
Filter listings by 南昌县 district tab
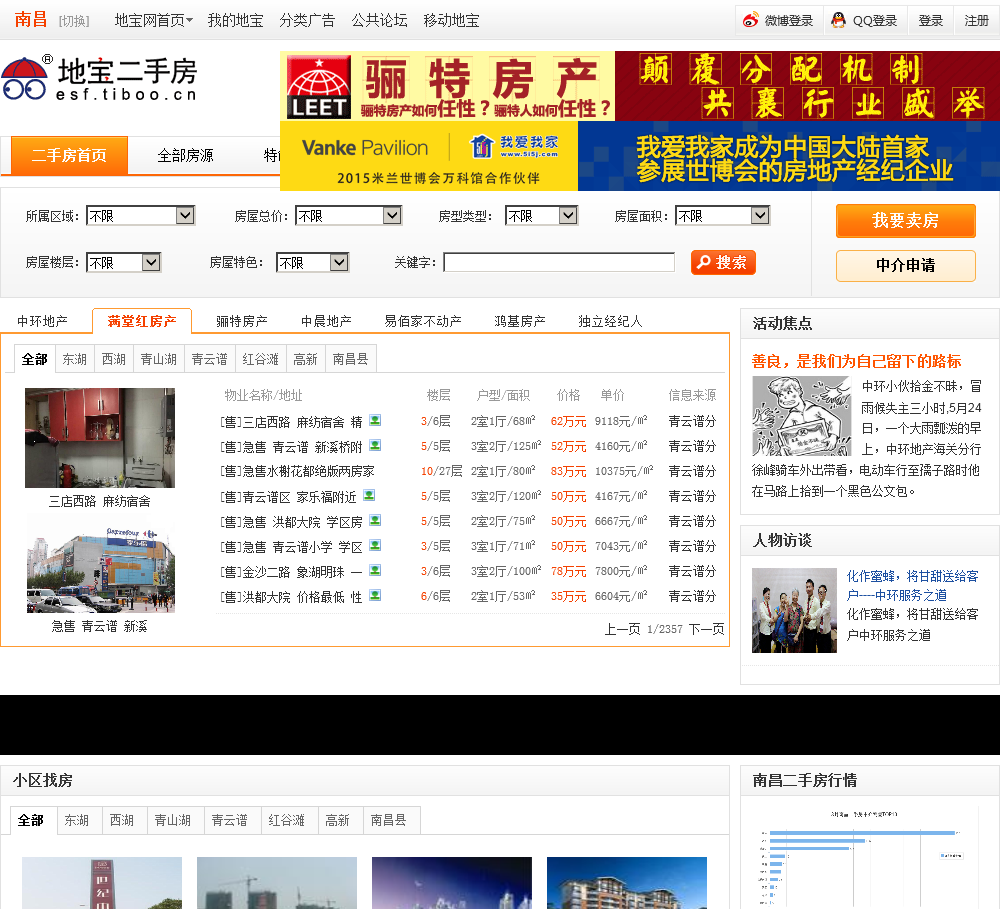click(351, 359)
